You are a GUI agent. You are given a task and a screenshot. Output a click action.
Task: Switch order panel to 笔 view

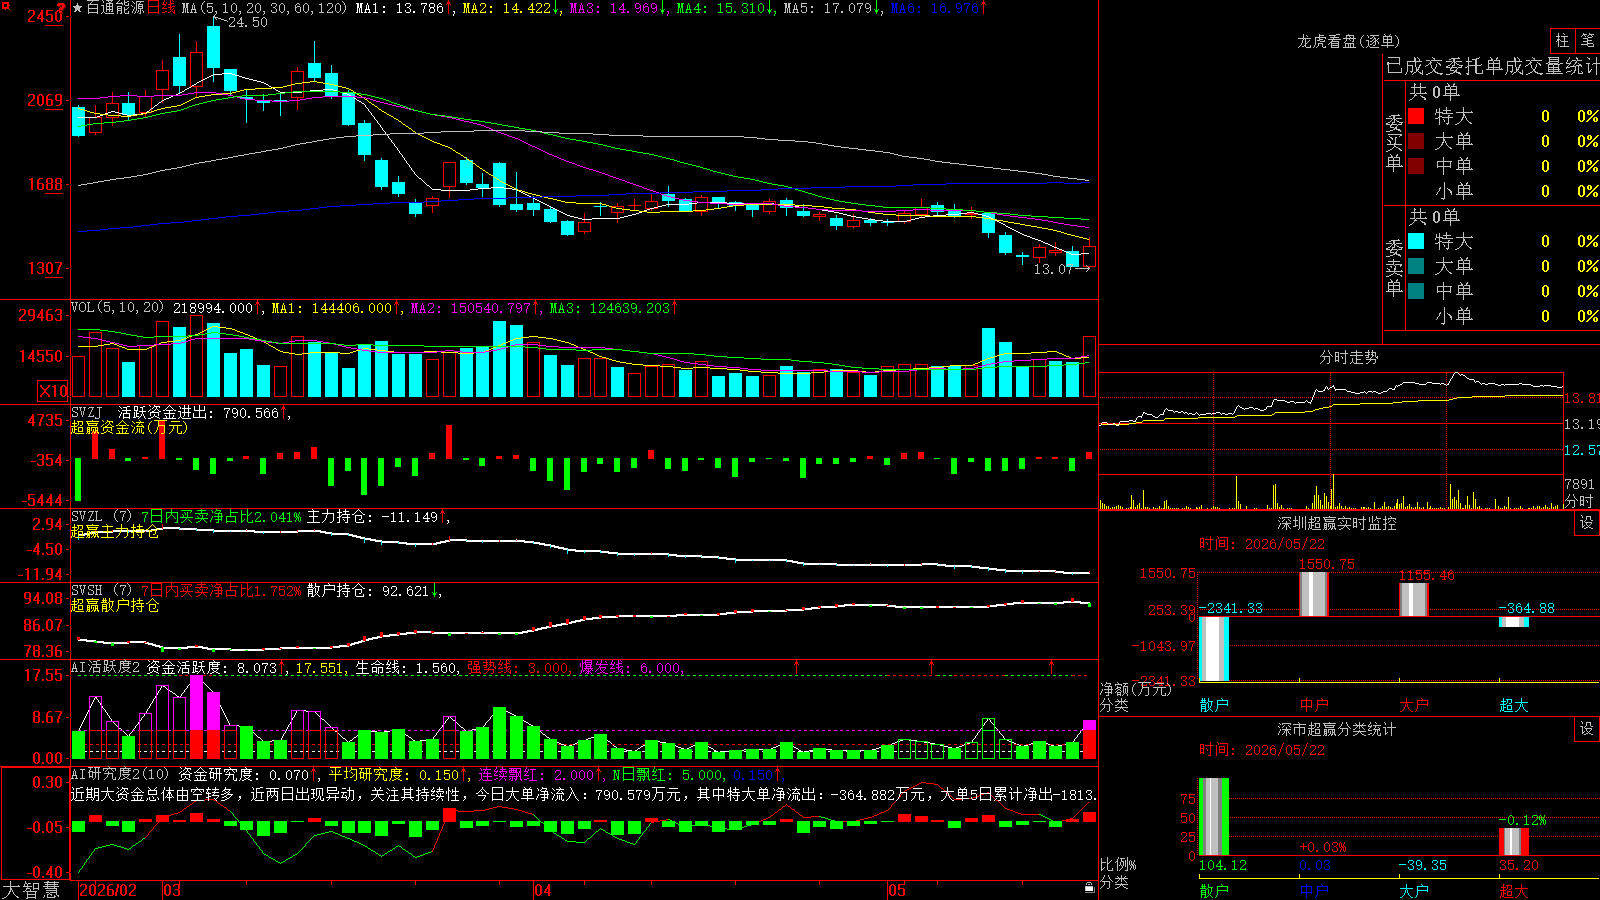[x=1587, y=41]
